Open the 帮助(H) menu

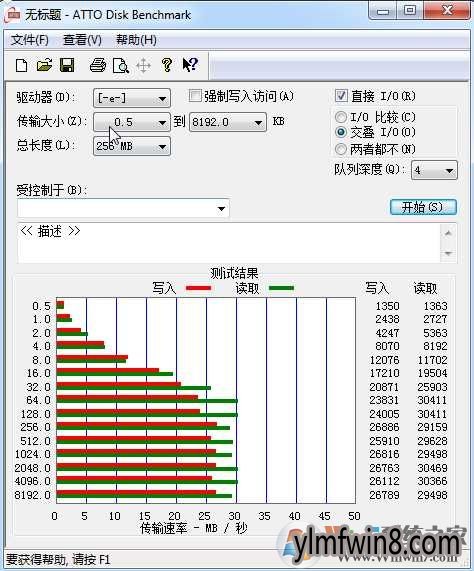(136, 40)
